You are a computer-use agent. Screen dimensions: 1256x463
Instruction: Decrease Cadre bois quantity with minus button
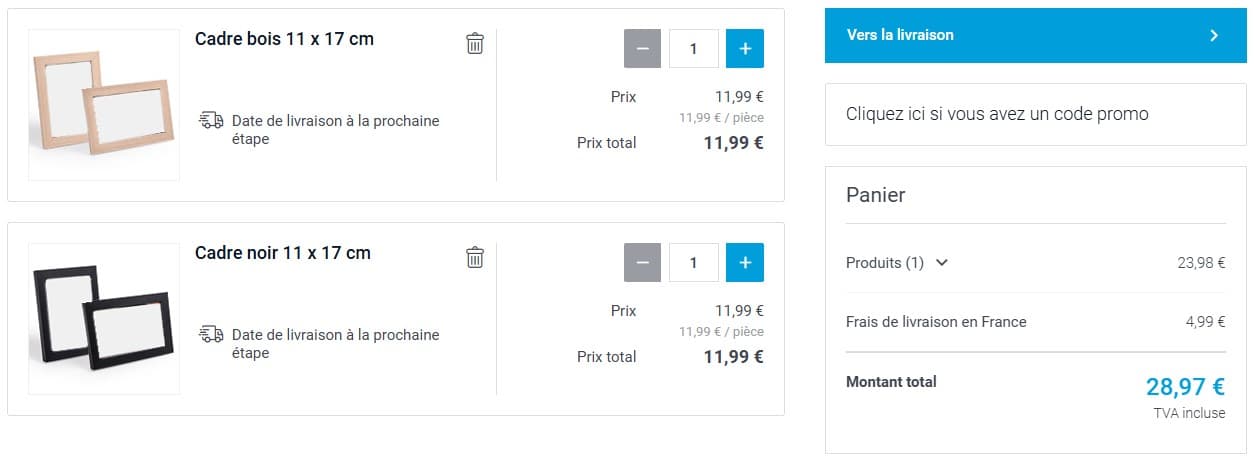coord(642,49)
